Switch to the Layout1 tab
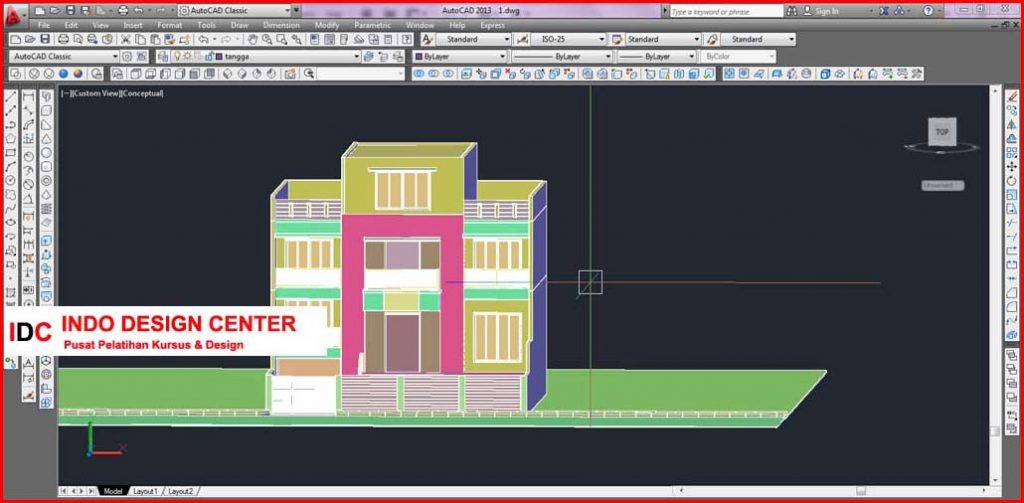The image size is (1024, 503). pyautogui.click(x=145, y=491)
